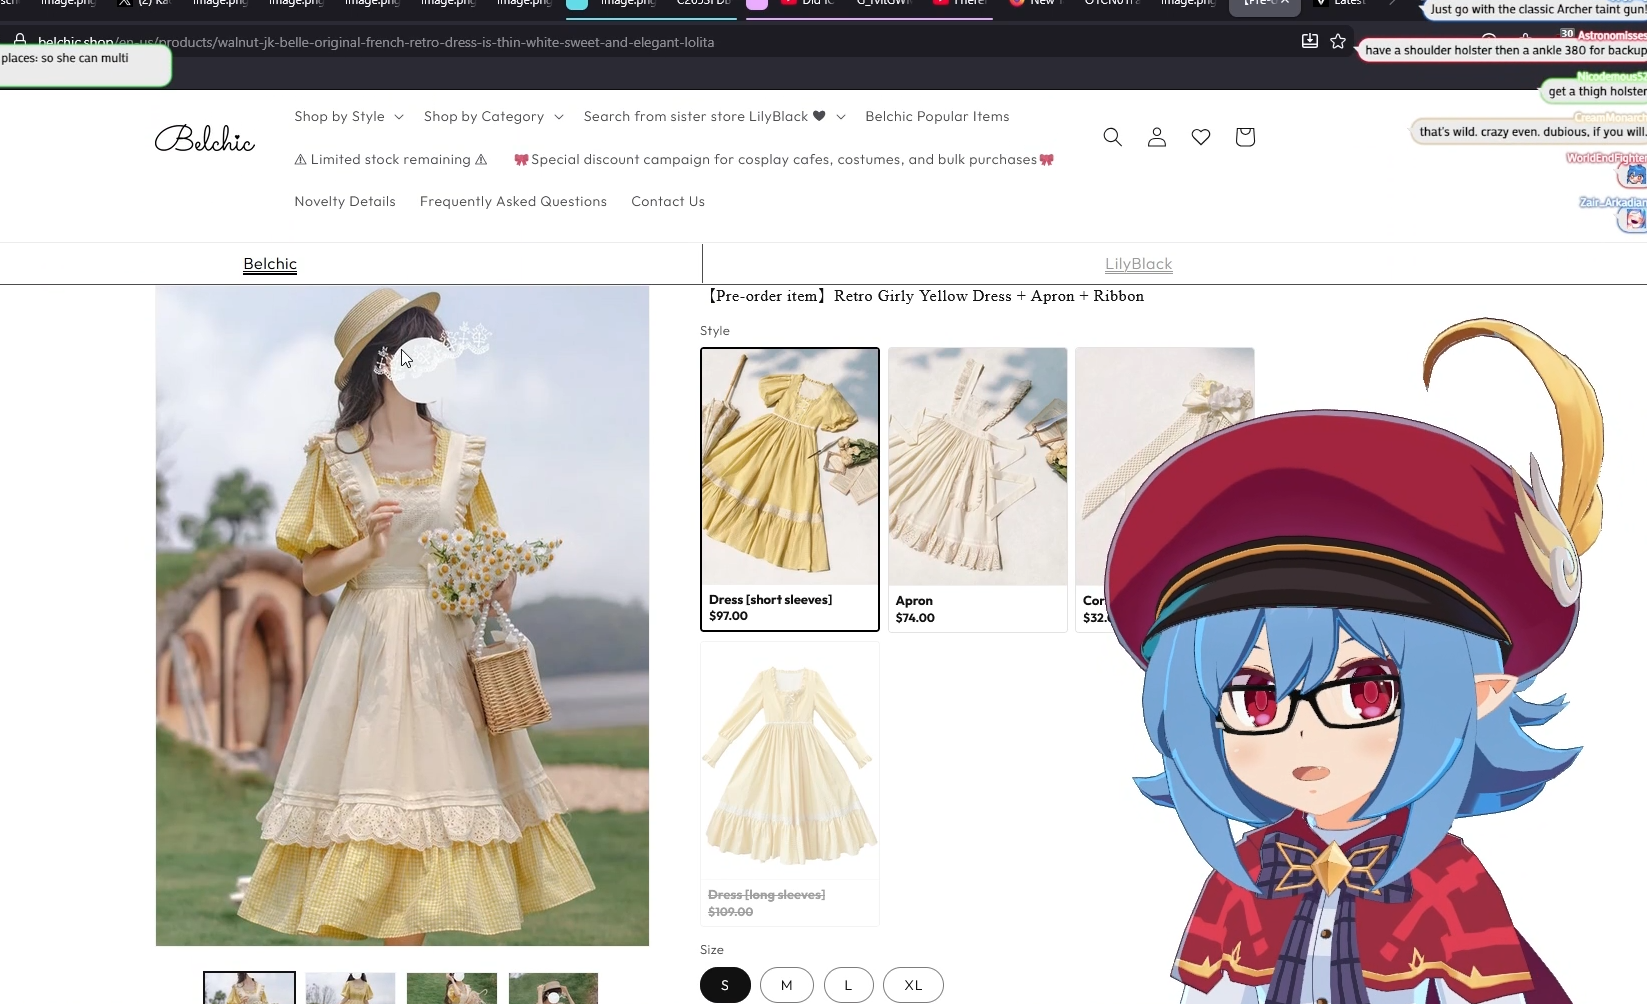This screenshot has width=1647, height=1004.
Task: Open the shopping cart icon
Action: [1245, 137]
